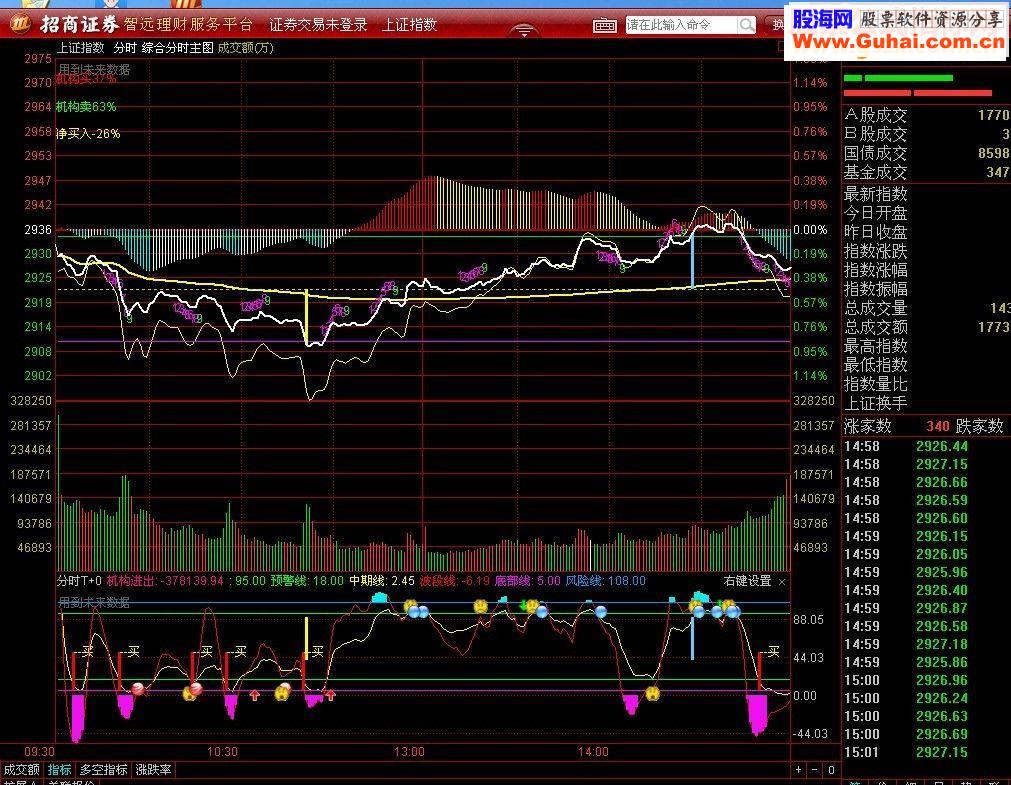Click the 0 reset button near zoom controls

click(x=831, y=770)
